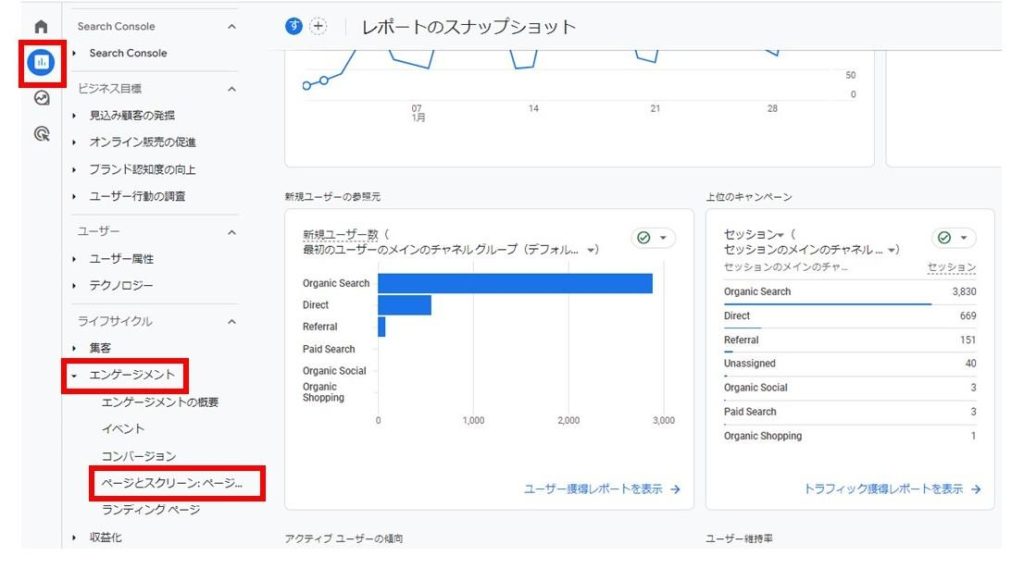Image resolution: width=1024 pixels, height=569 pixels.
Task: Expand 見込み顧客の発掘 in sidebar
Action: pyautogui.click(x=74, y=116)
